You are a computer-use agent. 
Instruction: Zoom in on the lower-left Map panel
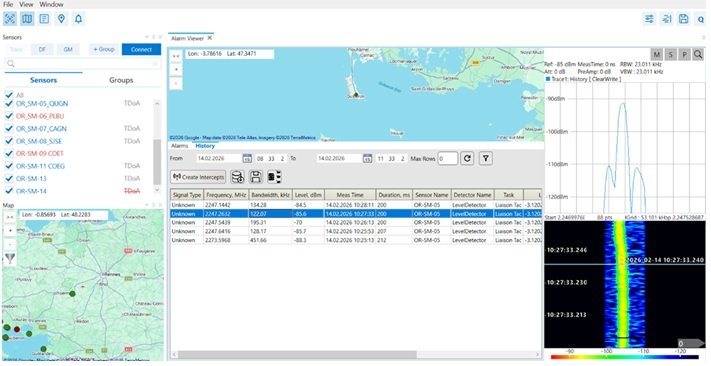coord(10,230)
